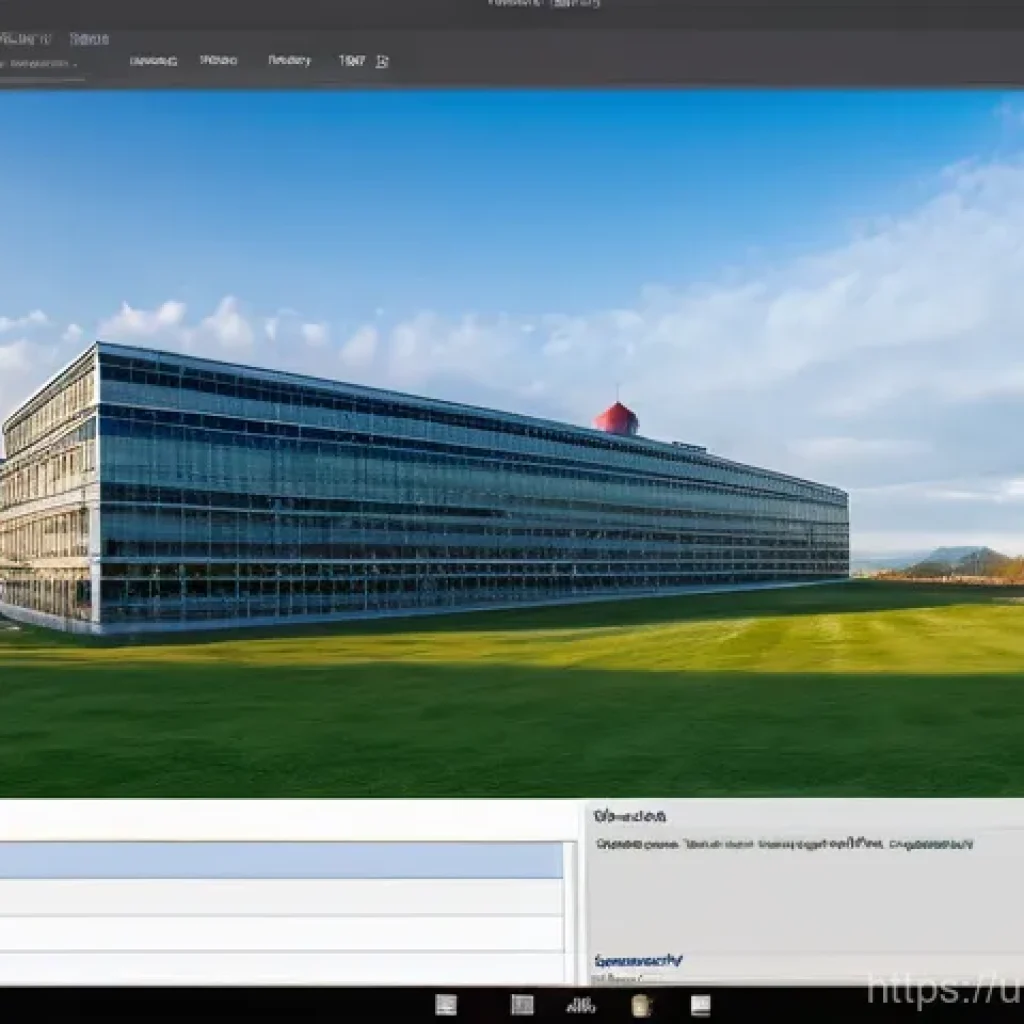This screenshot has width=1024, height=1024.
Task: Select the highlighted blue row in the bottom list
Action: click(x=280, y=860)
